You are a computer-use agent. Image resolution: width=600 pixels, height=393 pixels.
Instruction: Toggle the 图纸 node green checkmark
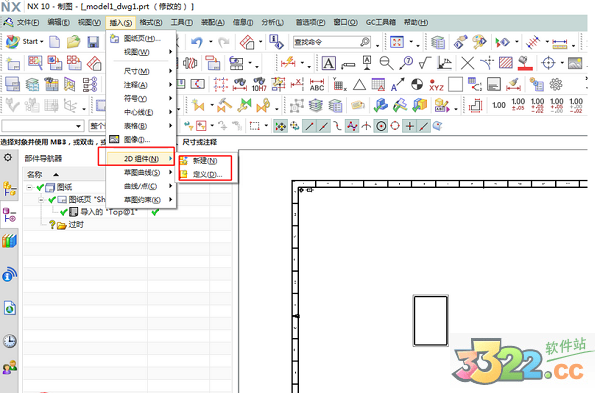click(x=40, y=188)
